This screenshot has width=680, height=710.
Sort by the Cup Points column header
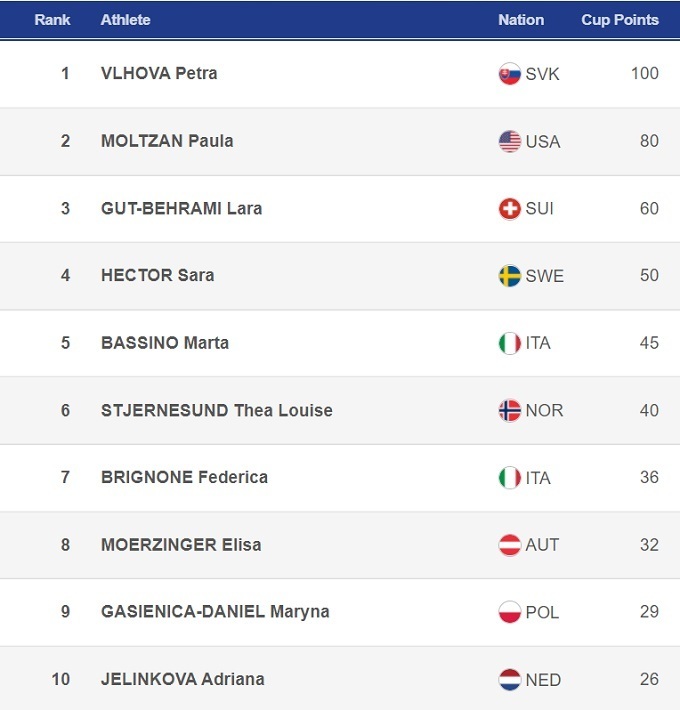click(x=620, y=20)
